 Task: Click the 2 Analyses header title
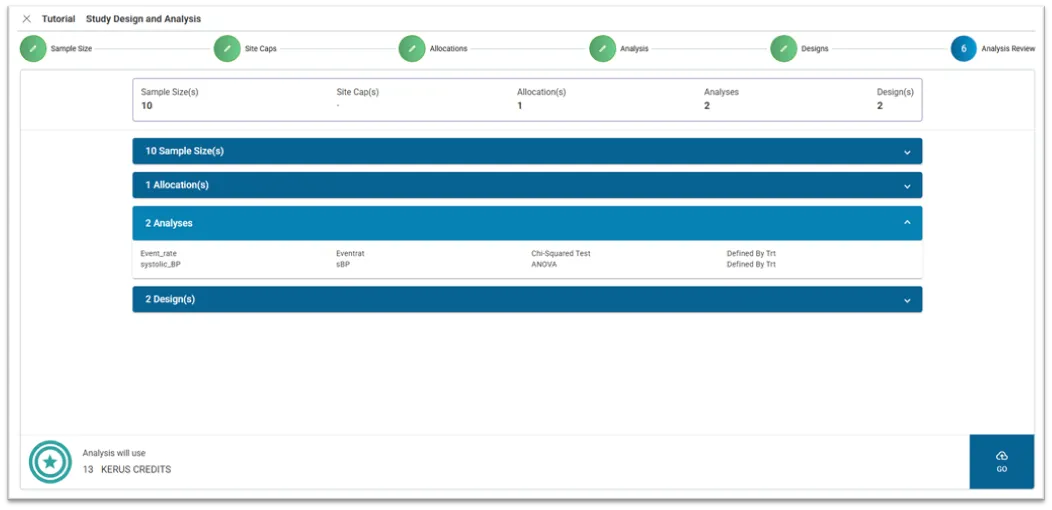(169, 223)
